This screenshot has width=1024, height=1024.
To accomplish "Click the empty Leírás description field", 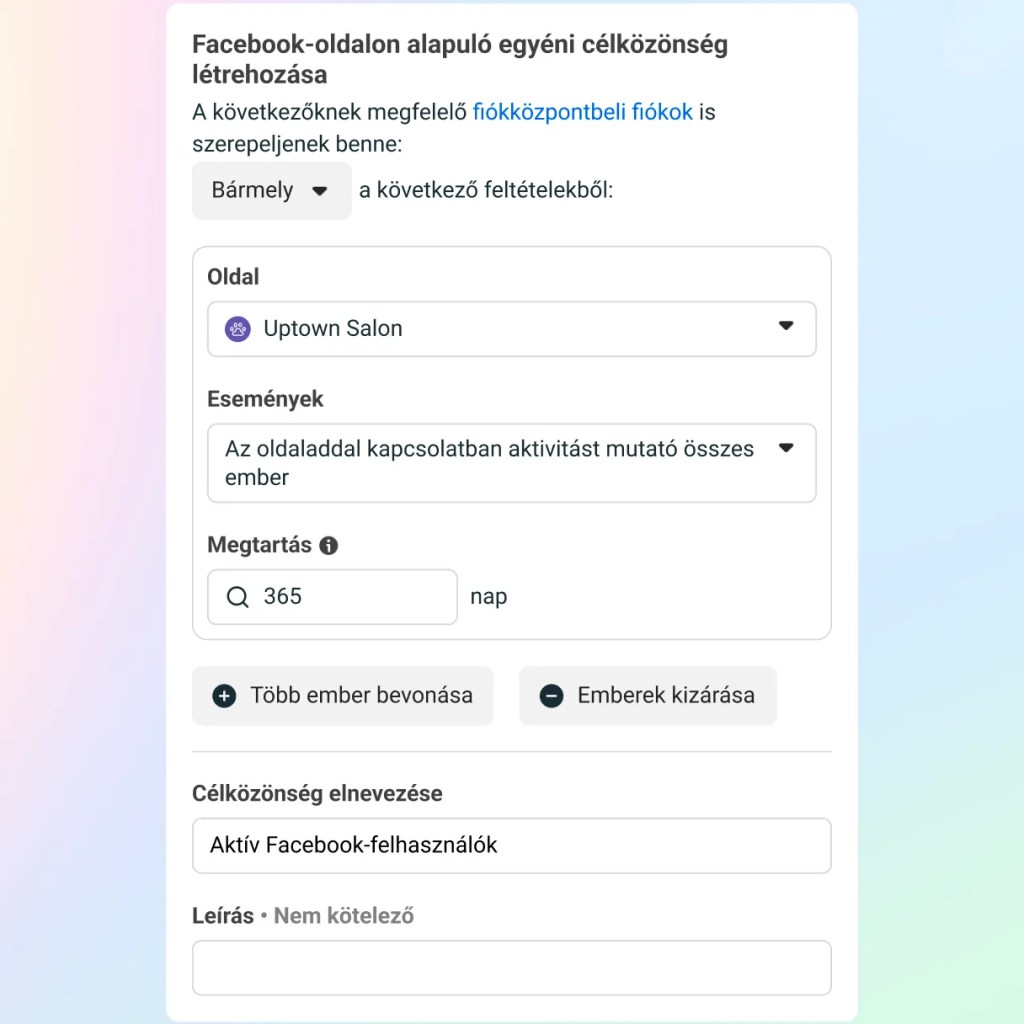I will pyautogui.click(x=511, y=967).
